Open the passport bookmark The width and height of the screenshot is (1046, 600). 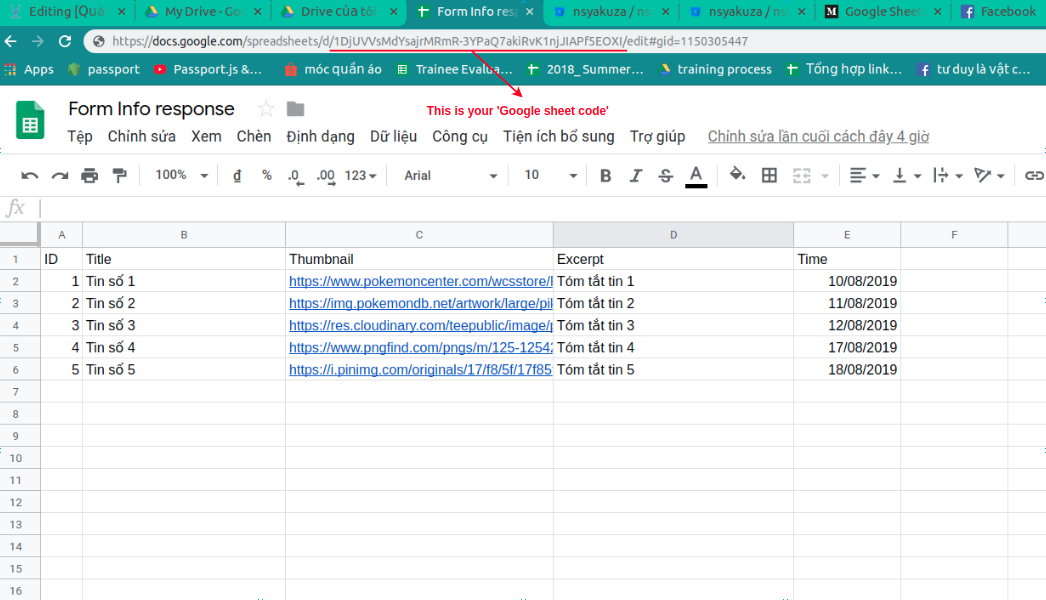pos(104,69)
